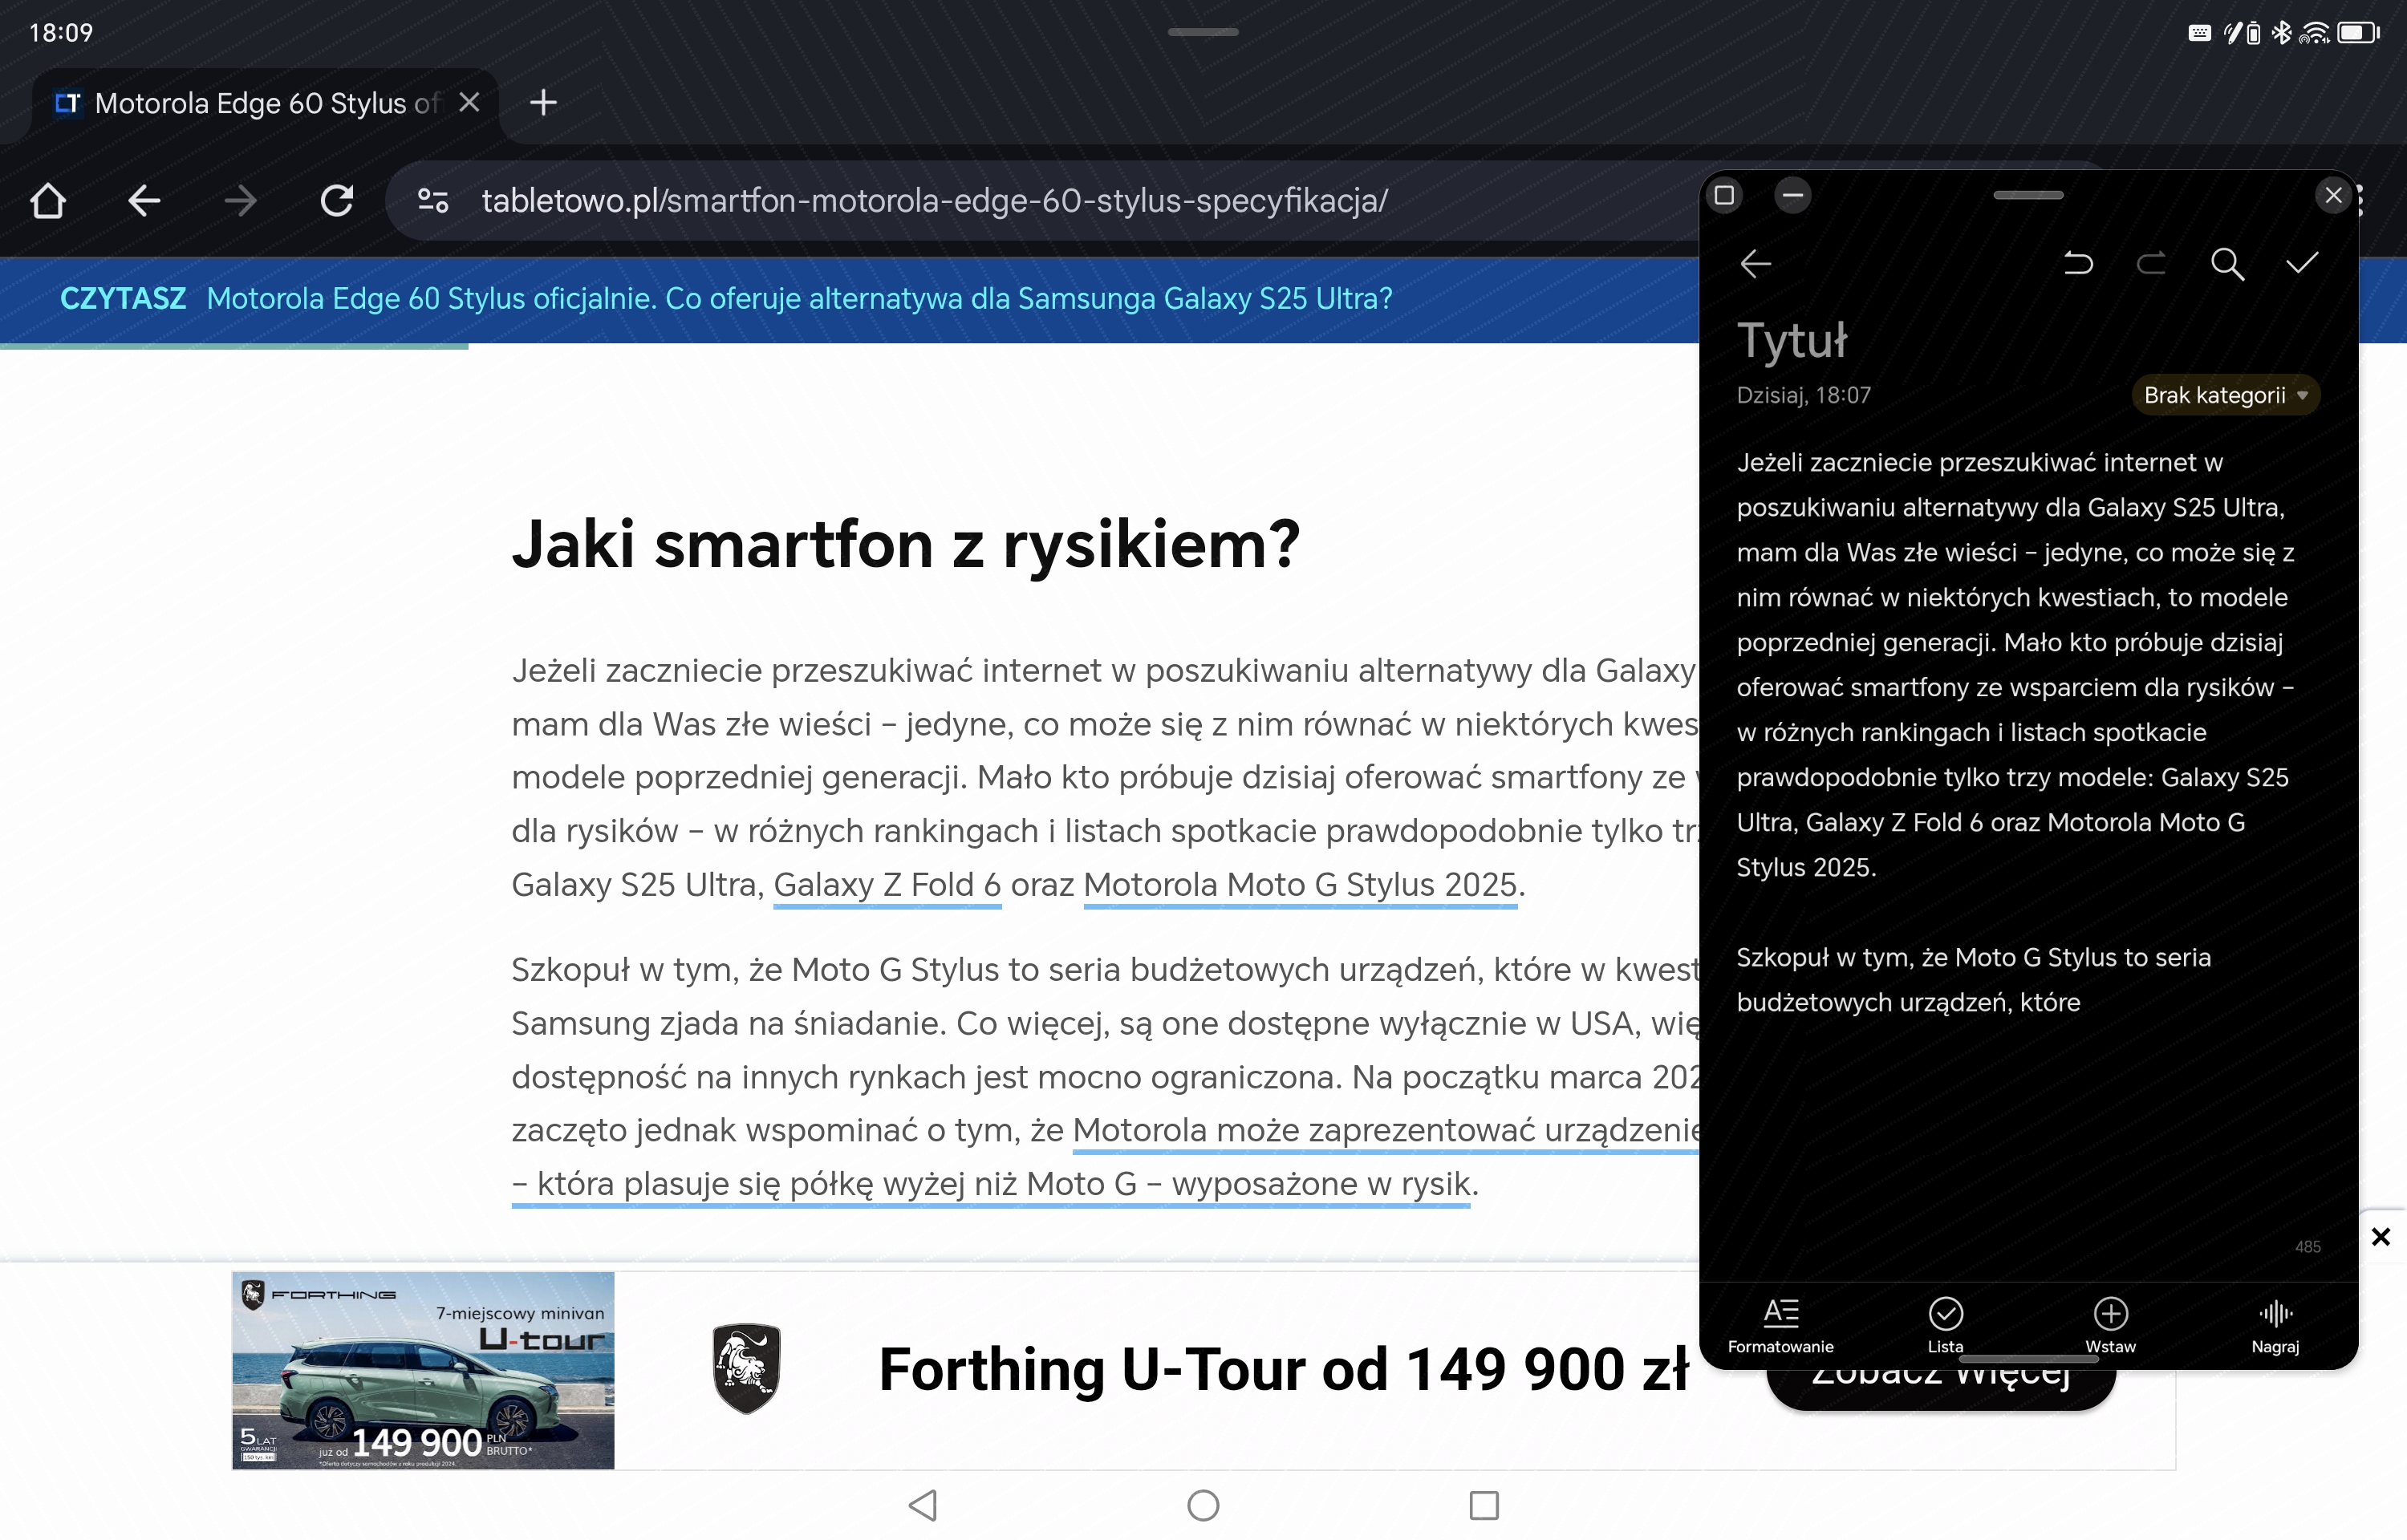Close the bottom ad banner

2381,1237
